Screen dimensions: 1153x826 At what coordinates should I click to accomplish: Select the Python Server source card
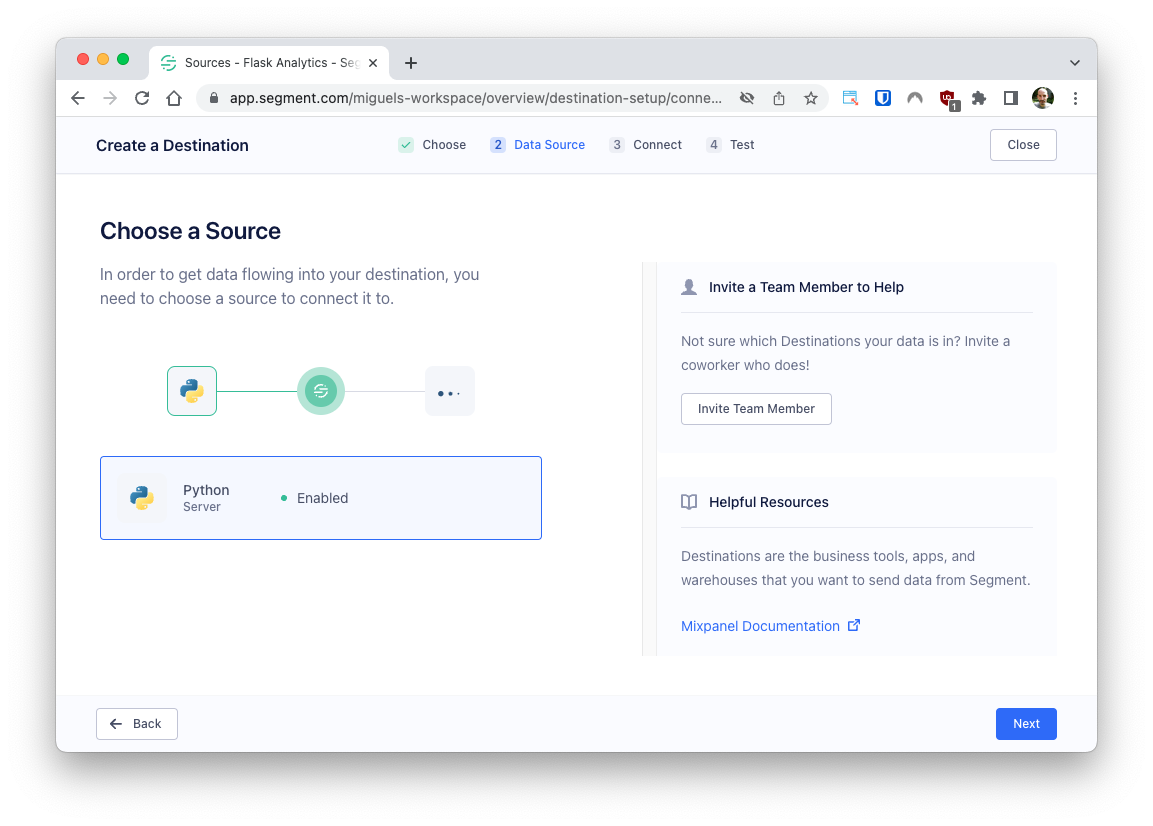coord(321,498)
